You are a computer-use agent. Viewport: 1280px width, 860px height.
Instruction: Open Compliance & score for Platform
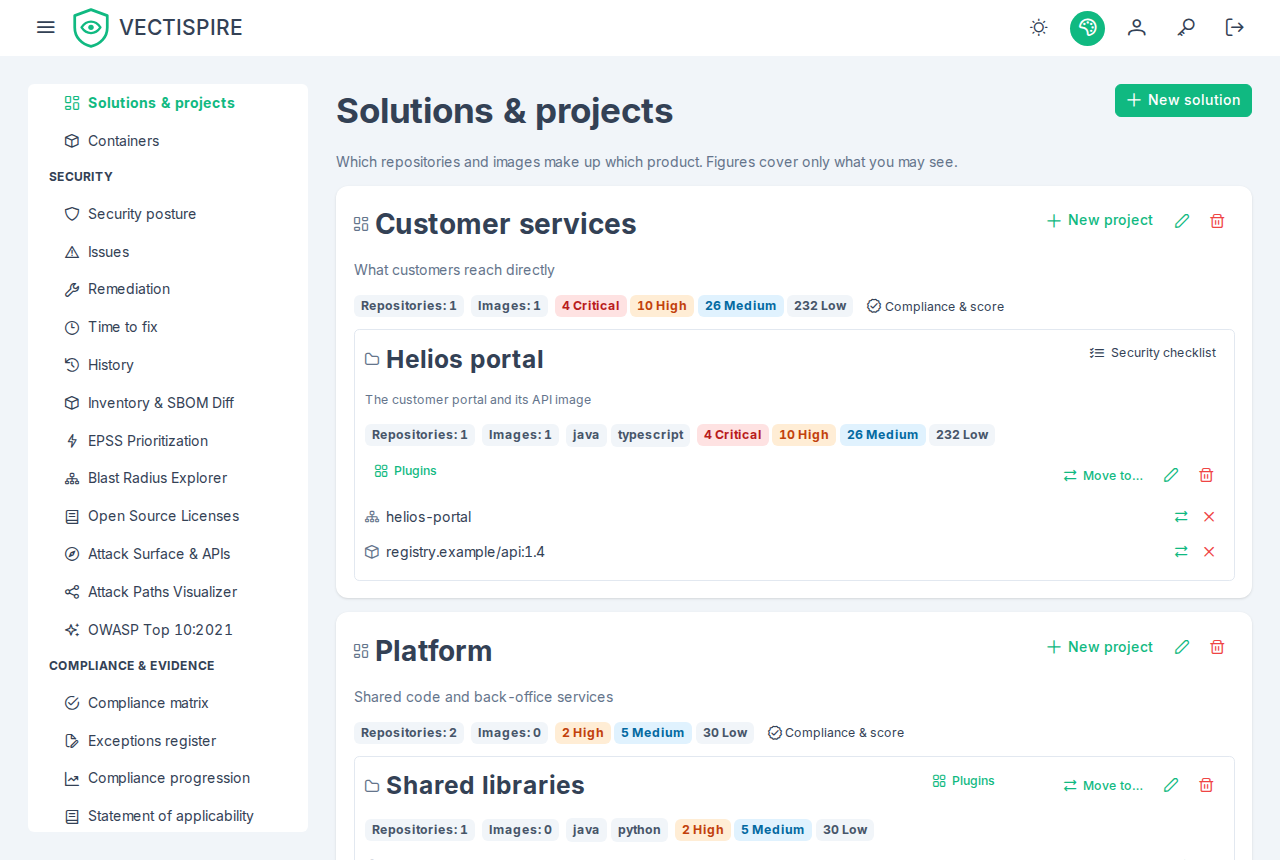(835, 733)
